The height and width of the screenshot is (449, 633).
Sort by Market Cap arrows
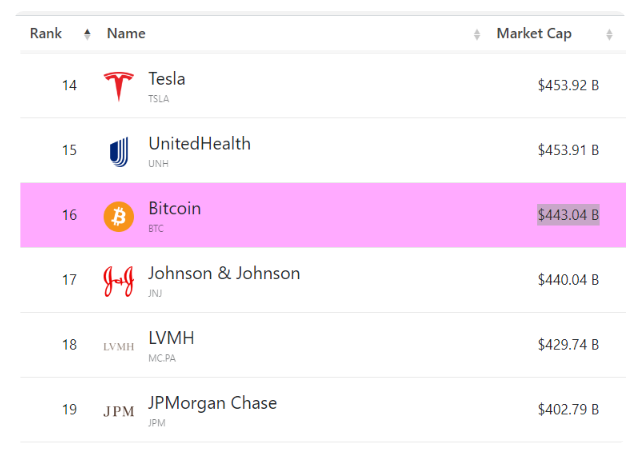click(609, 34)
